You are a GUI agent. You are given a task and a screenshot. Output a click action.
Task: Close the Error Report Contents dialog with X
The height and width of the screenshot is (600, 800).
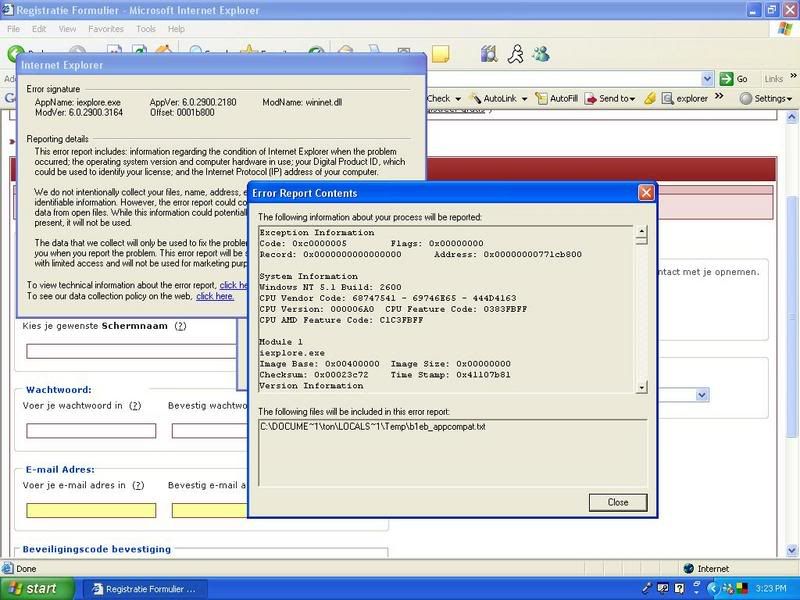click(646, 192)
